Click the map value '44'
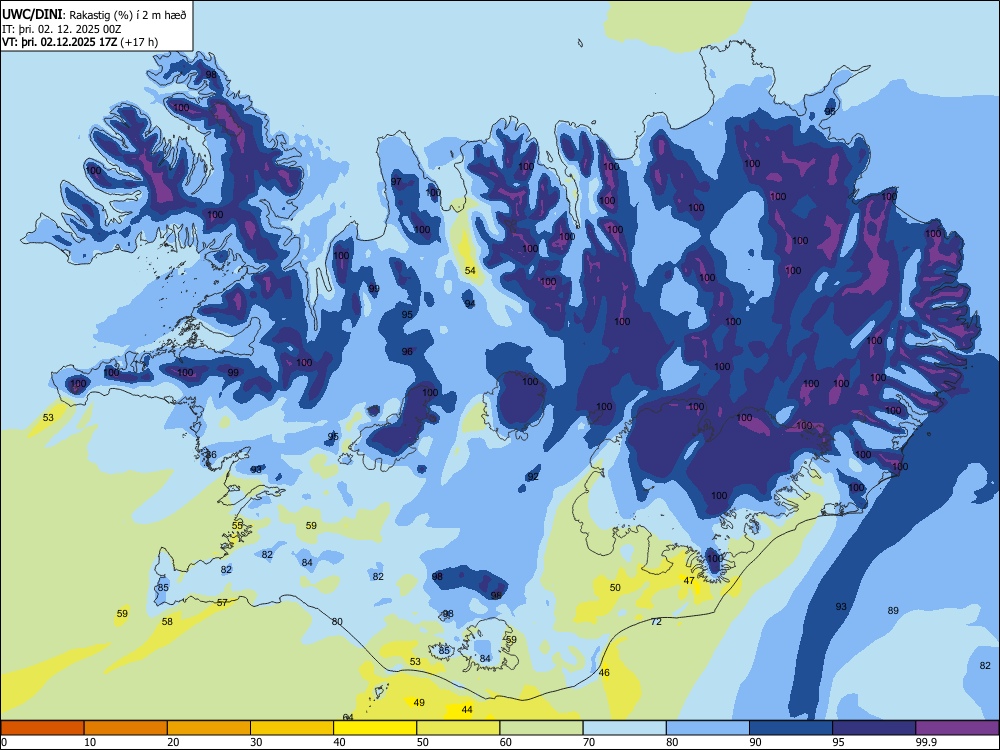The width and height of the screenshot is (1000, 750). pos(467,710)
